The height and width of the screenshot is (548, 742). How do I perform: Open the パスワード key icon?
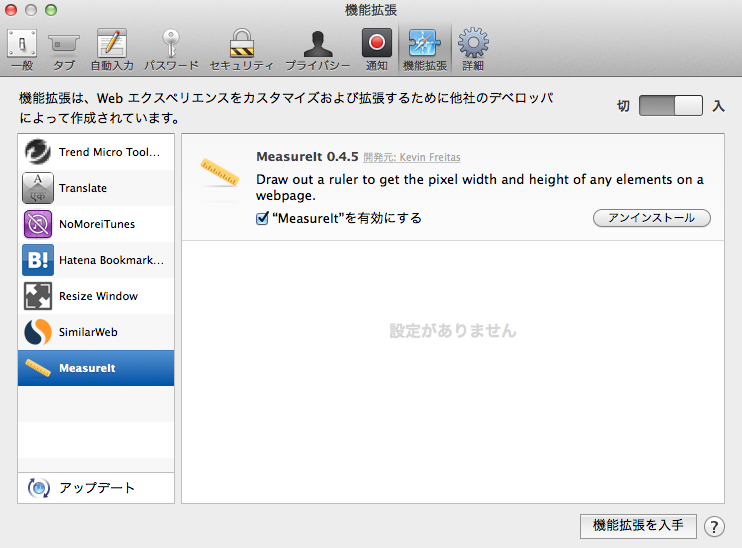pyautogui.click(x=171, y=43)
